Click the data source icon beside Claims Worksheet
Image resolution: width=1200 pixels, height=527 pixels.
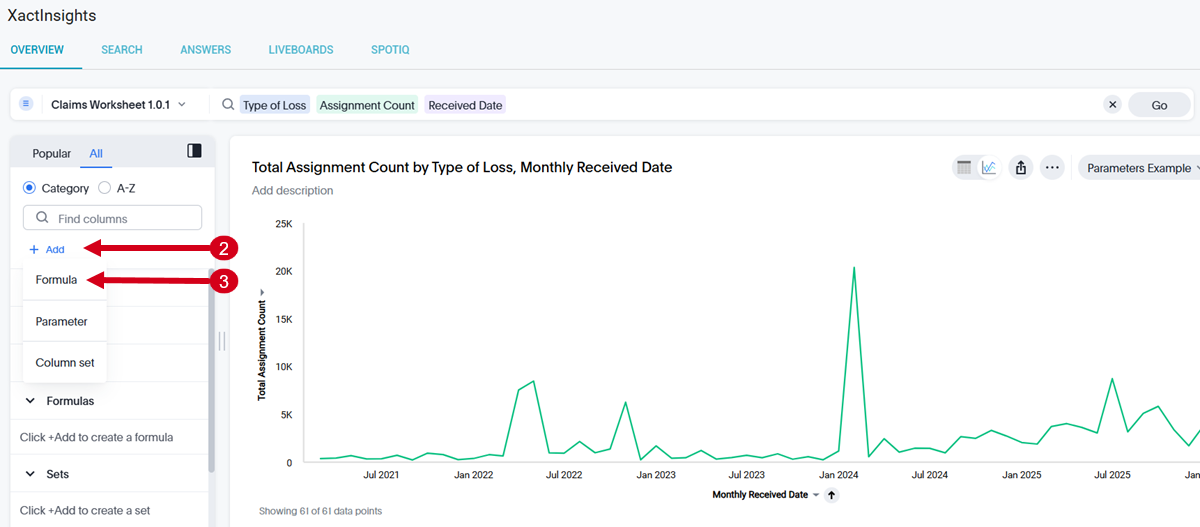coord(27,104)
